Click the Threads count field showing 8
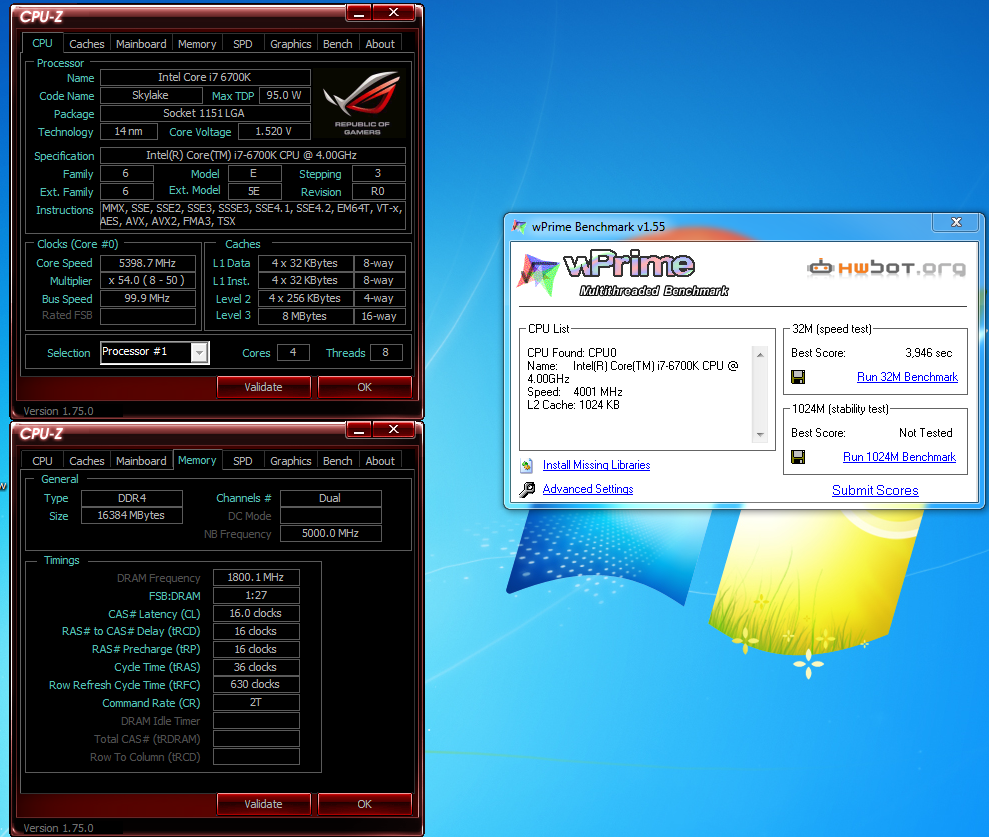The height and width of the screenshot is (837, 989). coord(386,353)
